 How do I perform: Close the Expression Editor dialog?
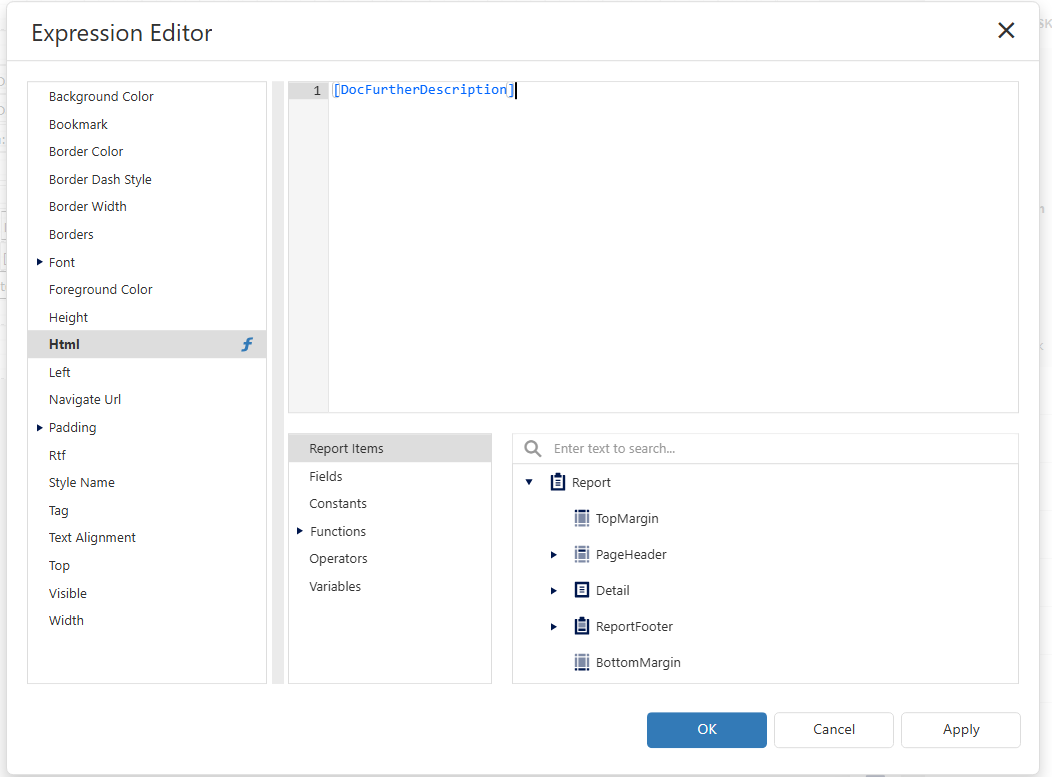[x=1006, y=31]
